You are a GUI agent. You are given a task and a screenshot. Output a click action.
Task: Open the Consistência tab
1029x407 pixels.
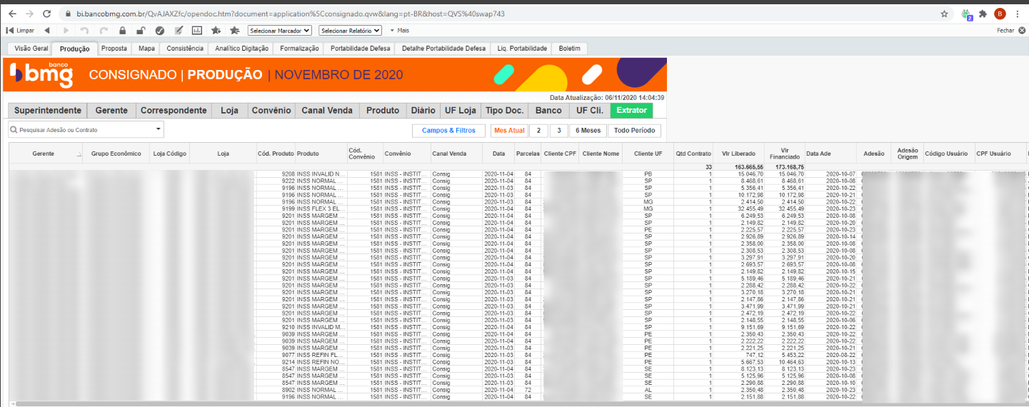pyautogui.click(x=185, y=49)
